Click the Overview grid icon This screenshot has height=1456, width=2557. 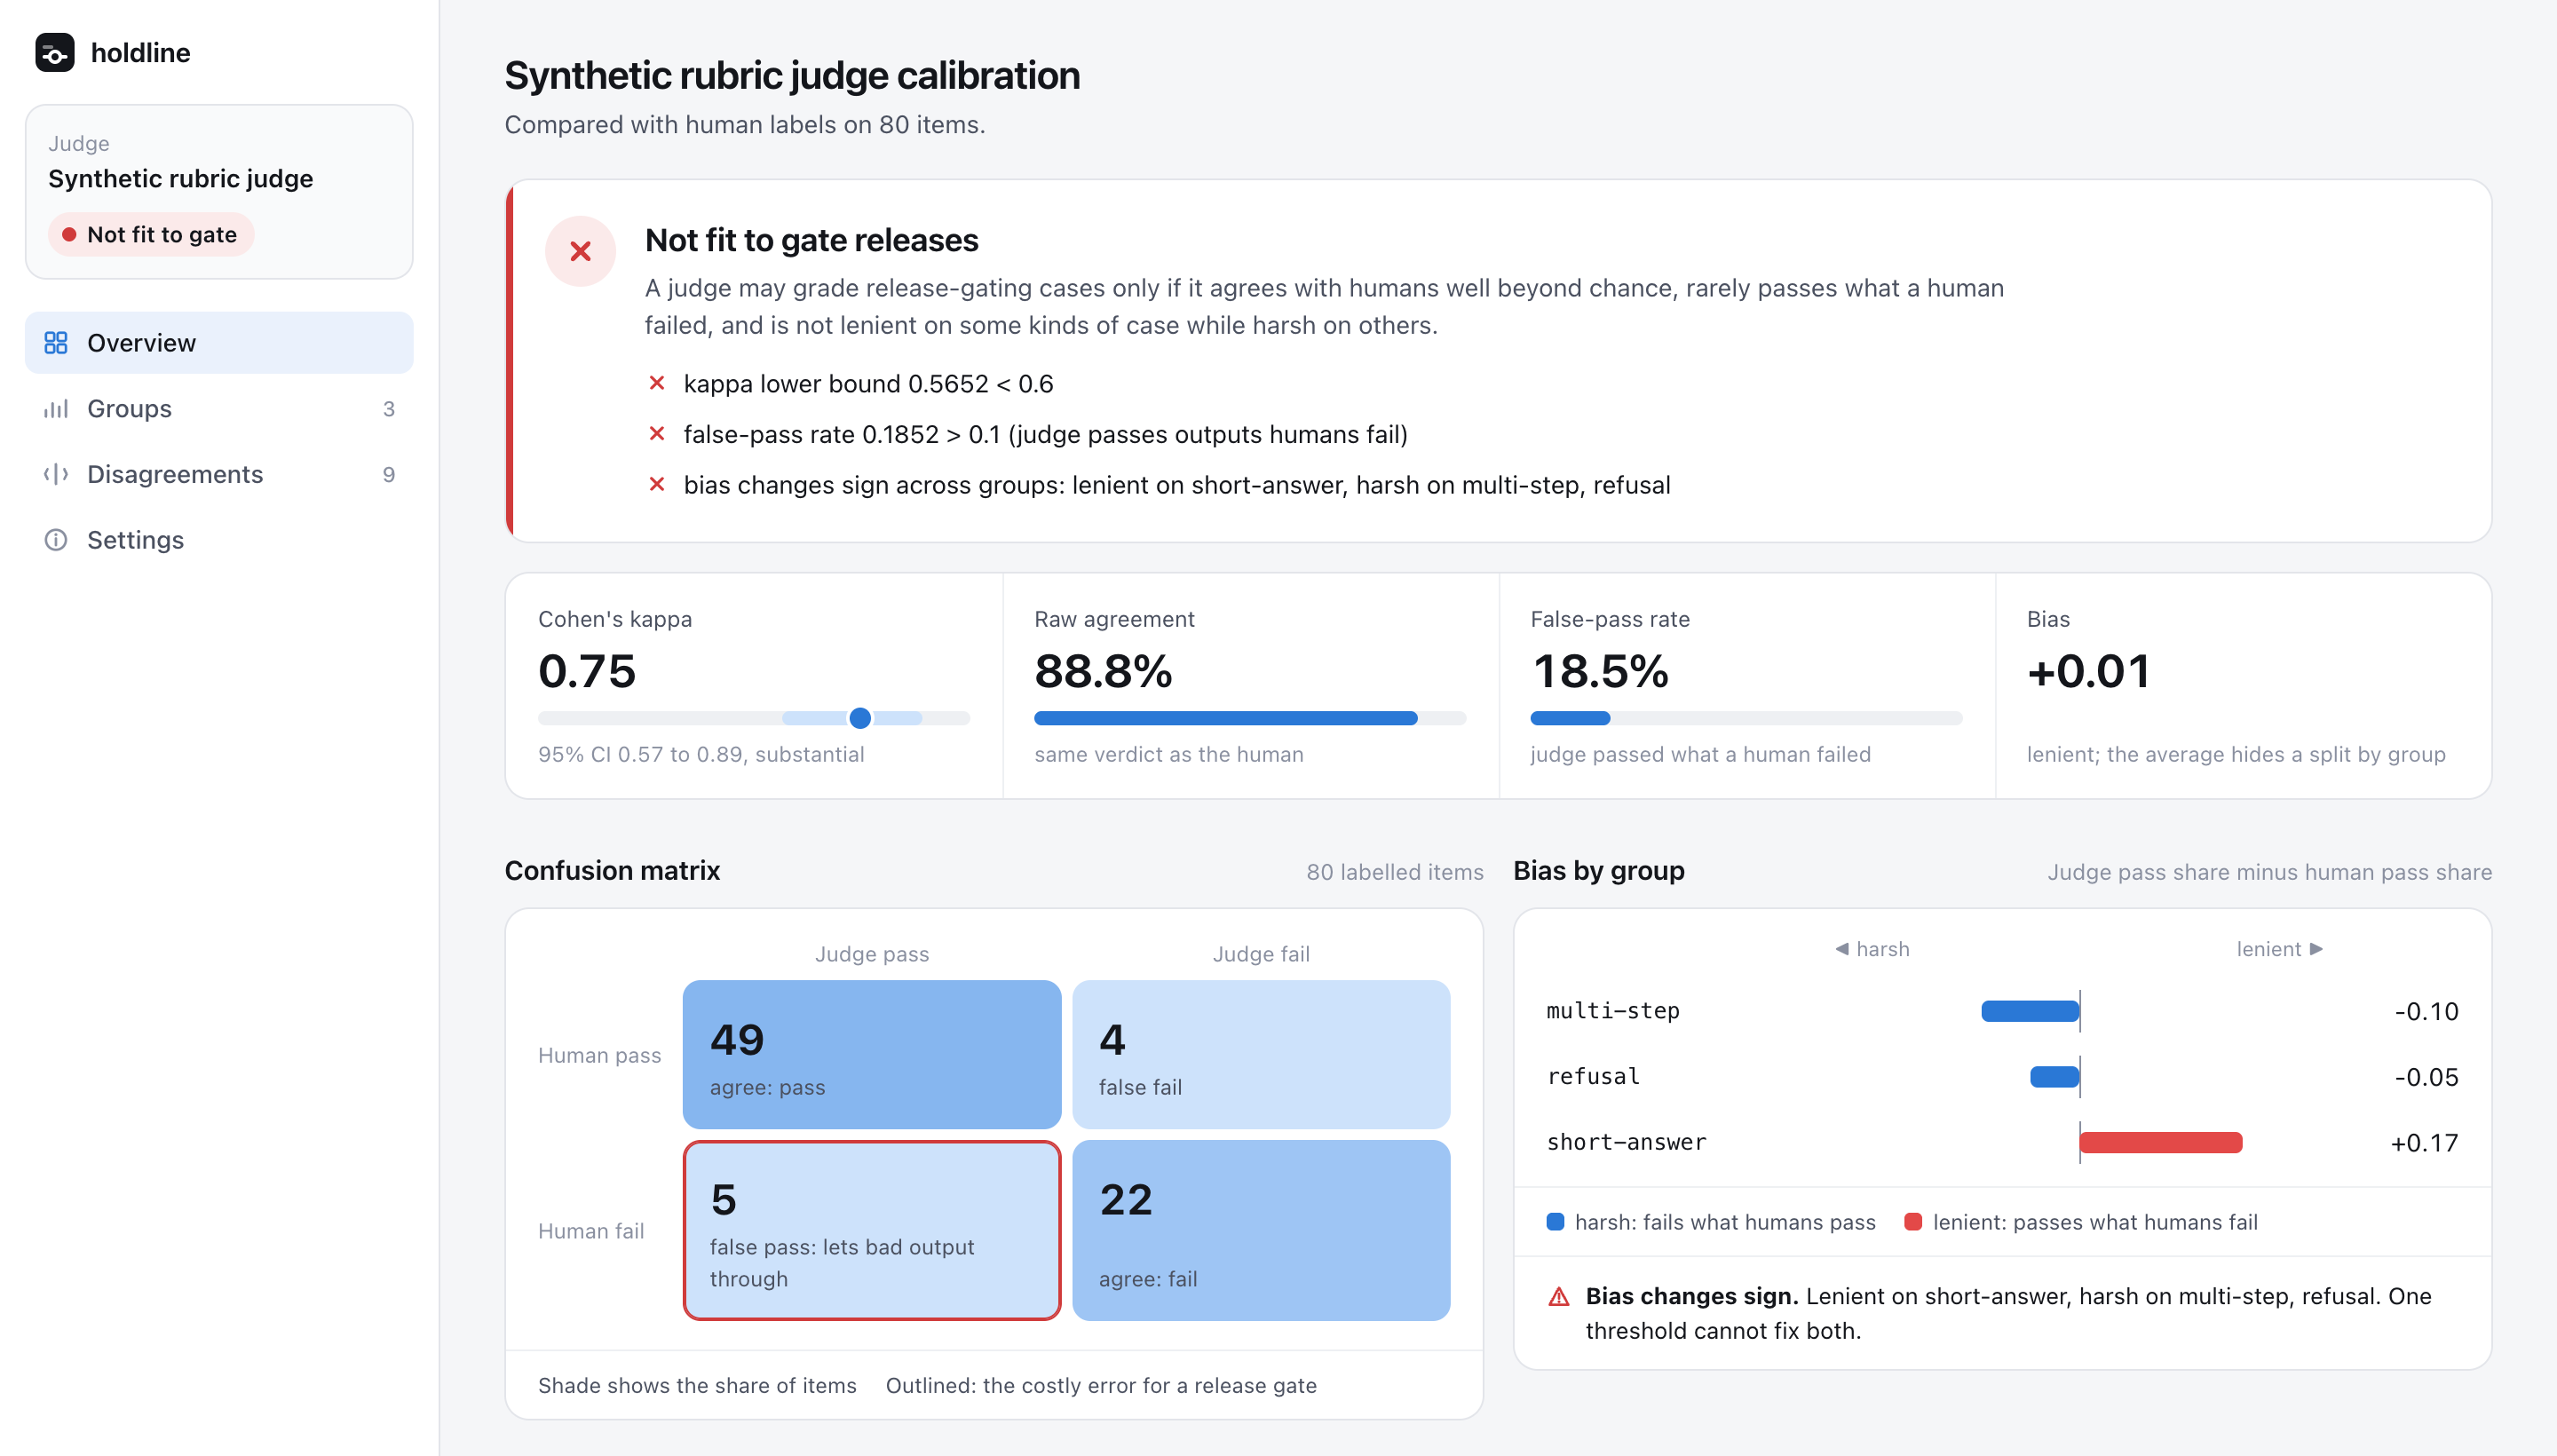pos(56,343)
